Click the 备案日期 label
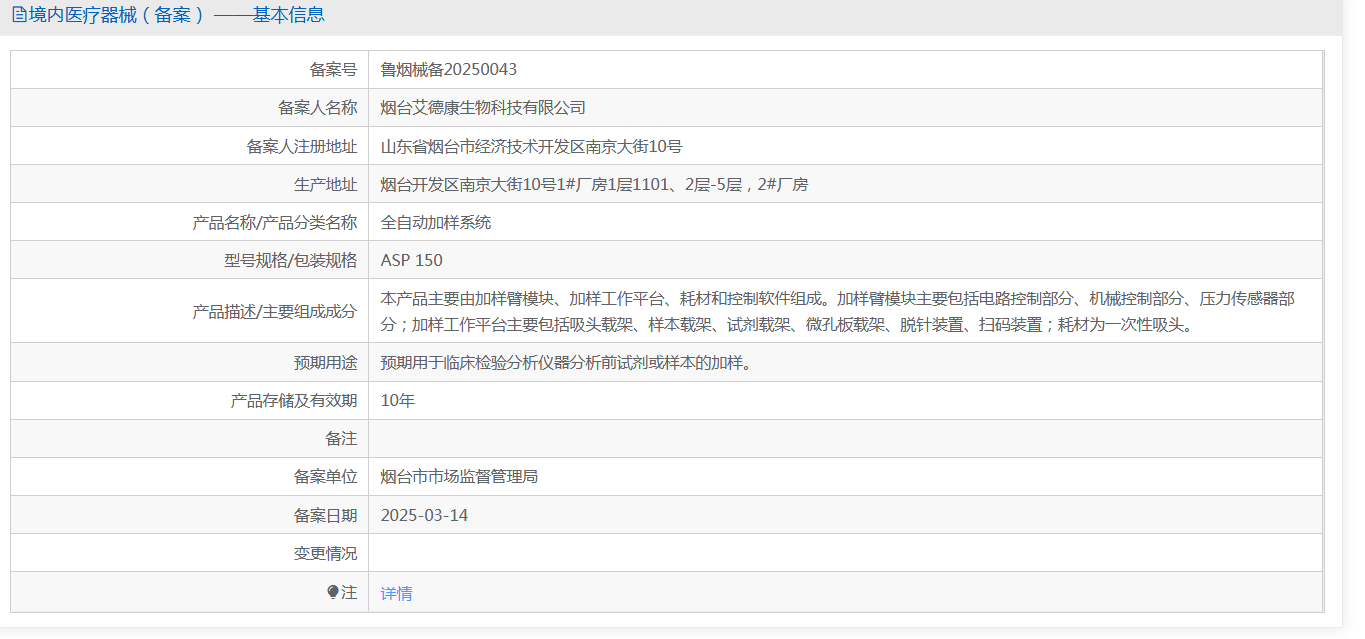 pyautogui.click(x=325, y=515)
